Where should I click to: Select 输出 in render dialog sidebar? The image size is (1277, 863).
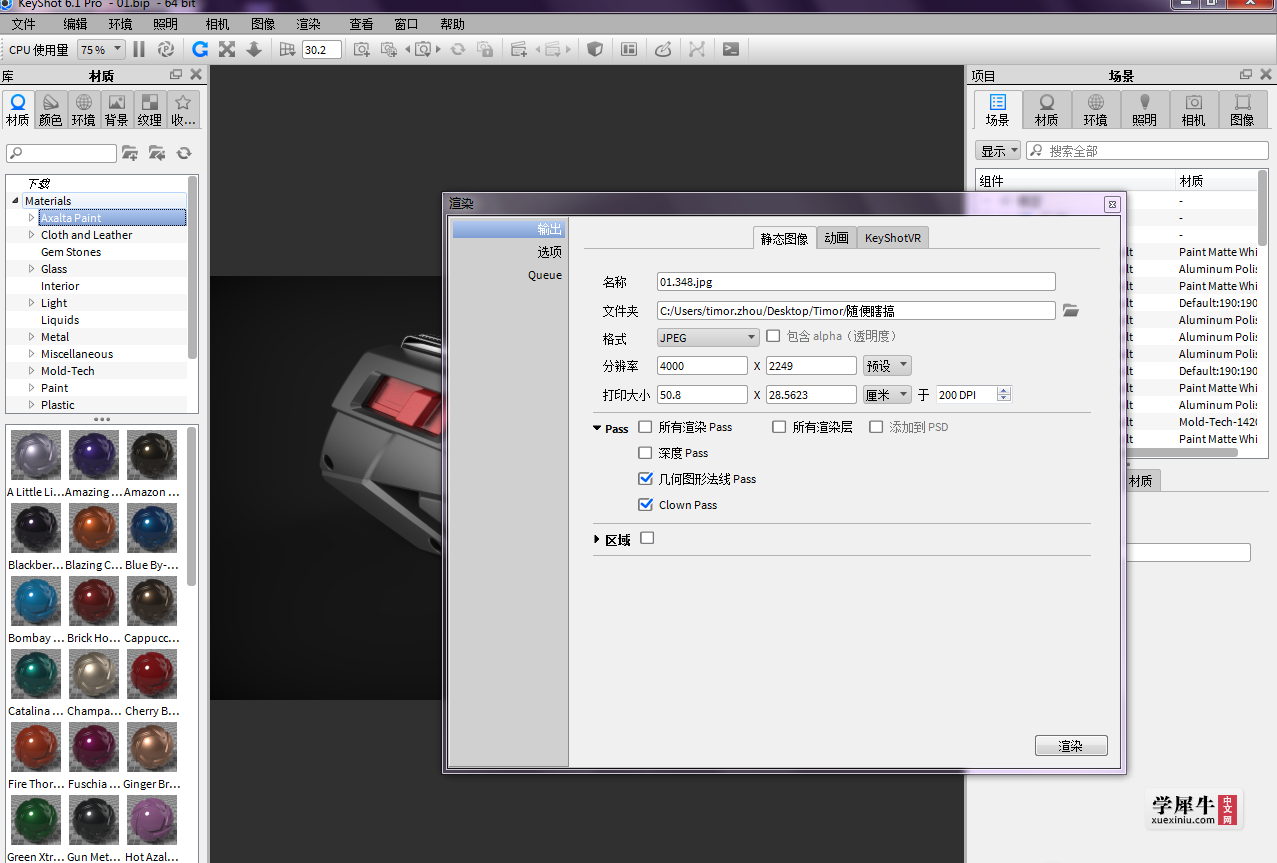[508, 229]
